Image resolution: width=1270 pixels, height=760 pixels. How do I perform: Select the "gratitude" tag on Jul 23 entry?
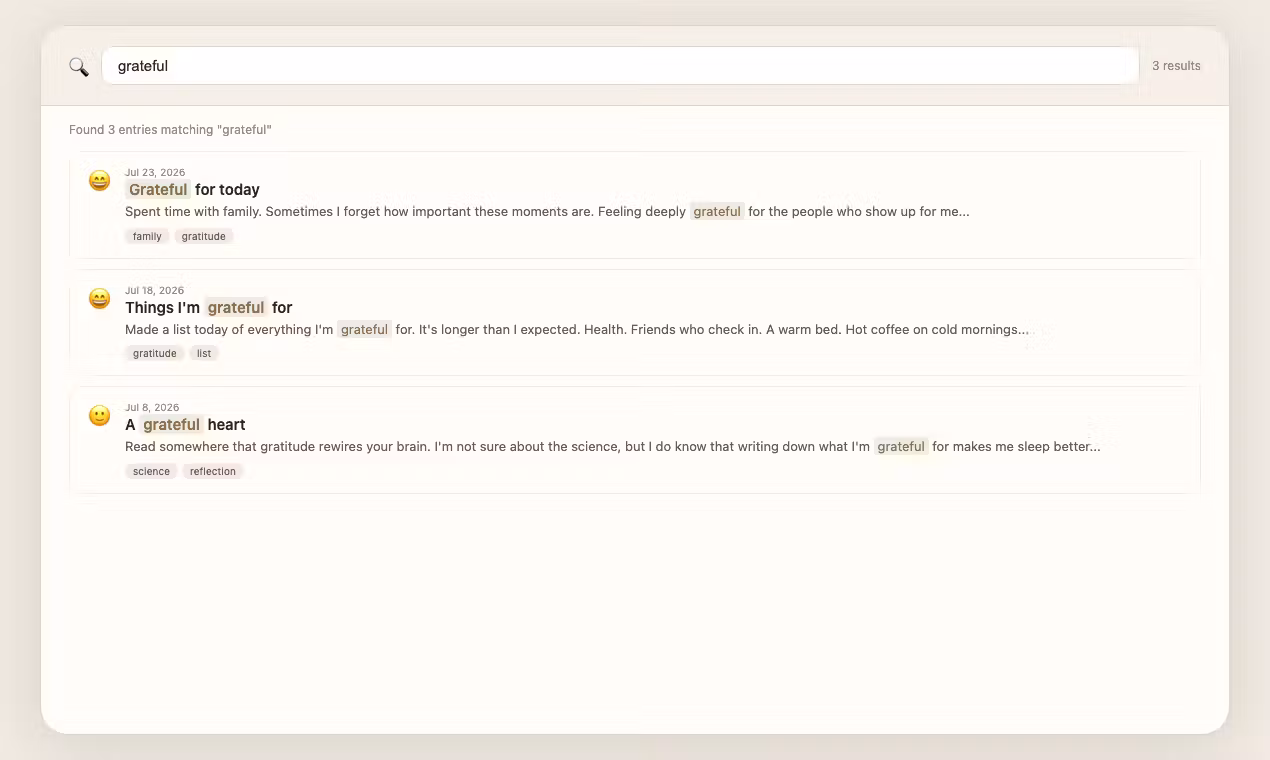point(204,237)
